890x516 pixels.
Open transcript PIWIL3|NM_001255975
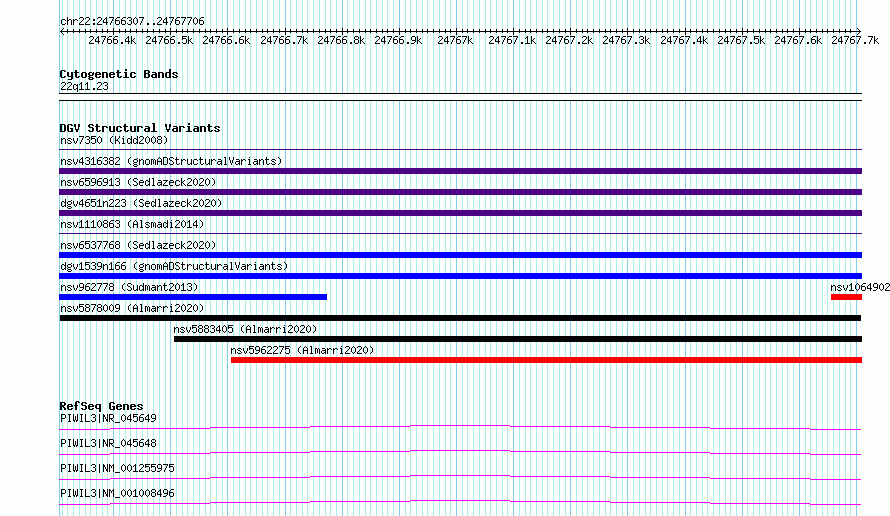point(117,468)
